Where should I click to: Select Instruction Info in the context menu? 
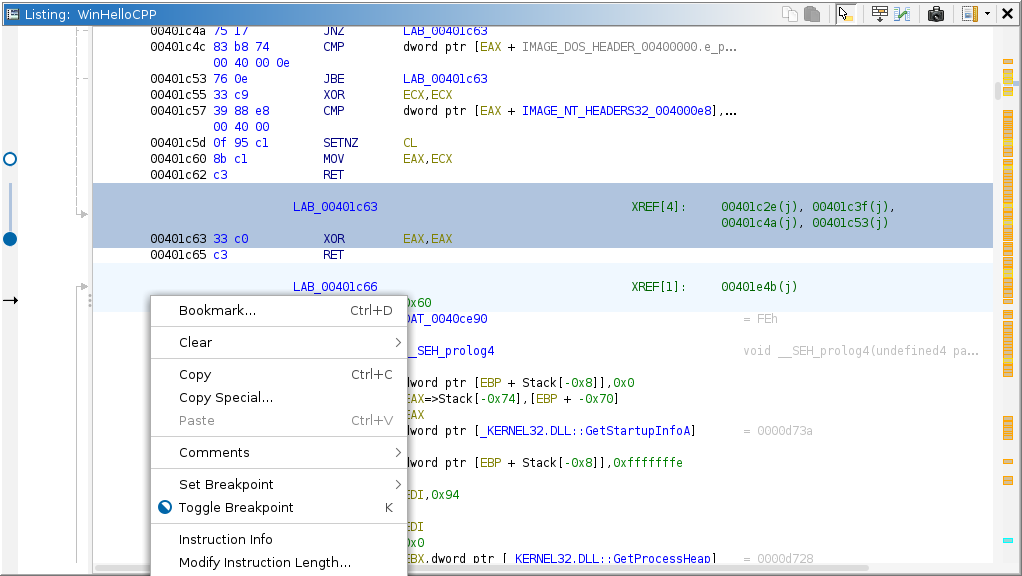[225, 540]
